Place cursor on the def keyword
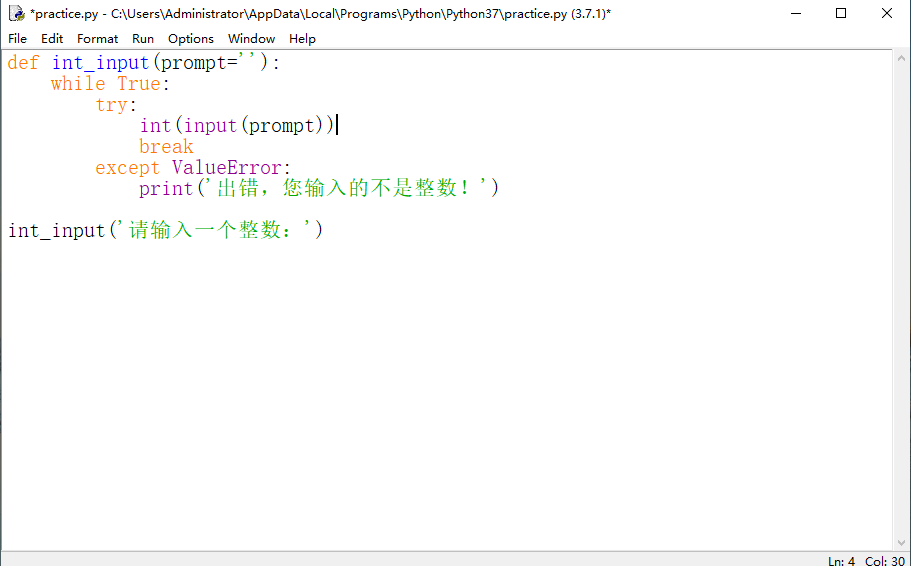 tap(24, 63)
